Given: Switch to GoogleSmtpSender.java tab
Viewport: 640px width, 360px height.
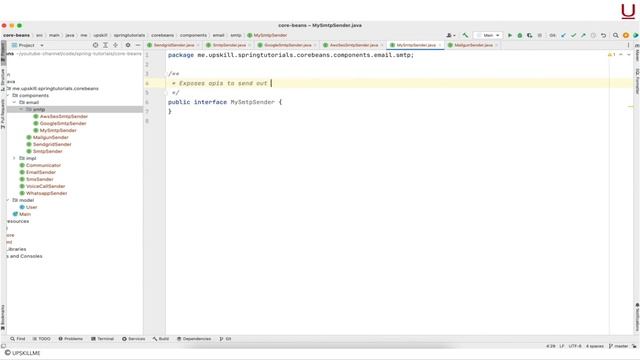Looking at the screenshot, I should tap(287, 45).
